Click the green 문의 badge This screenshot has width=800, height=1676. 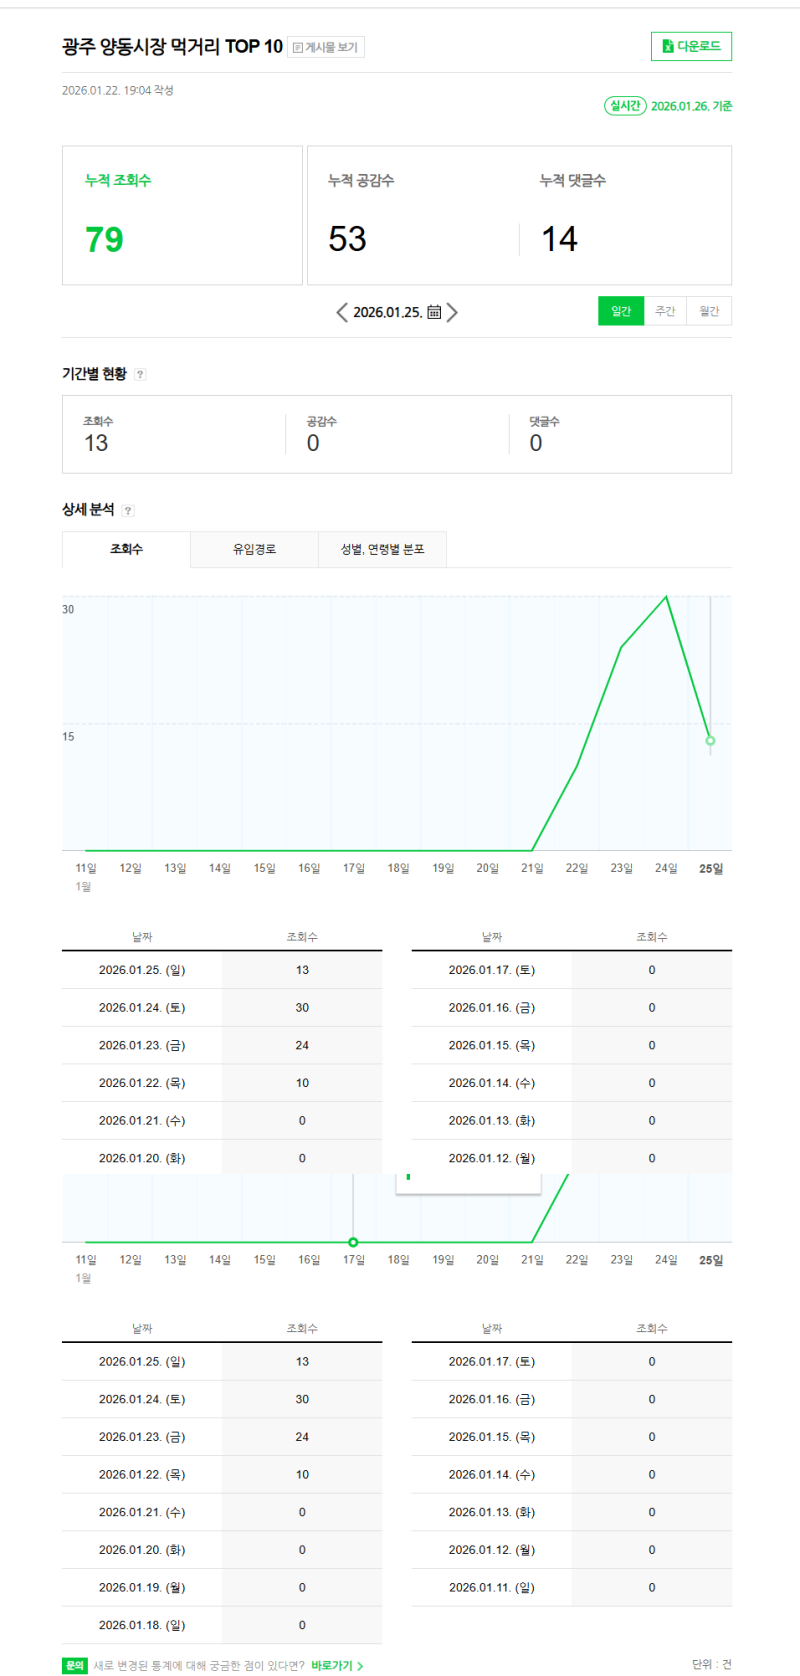click(x=75, y=1666)
